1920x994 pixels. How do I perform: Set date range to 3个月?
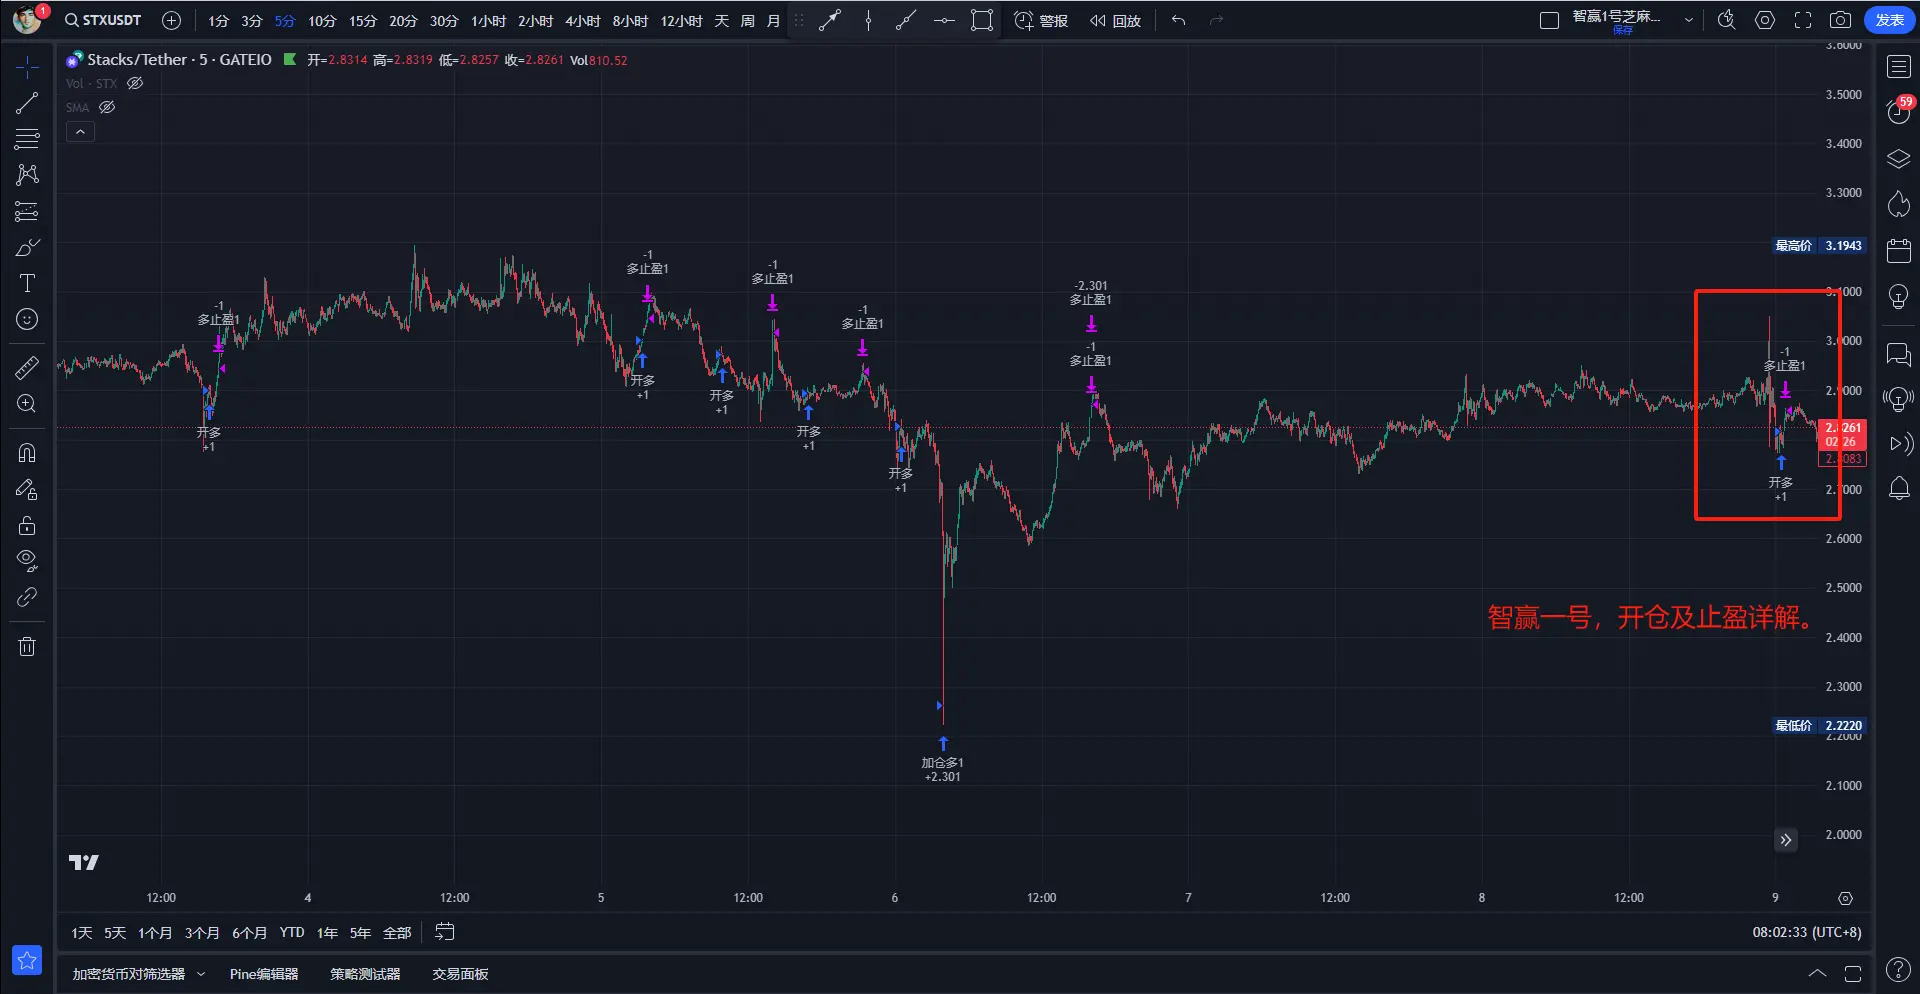[201, 932]
